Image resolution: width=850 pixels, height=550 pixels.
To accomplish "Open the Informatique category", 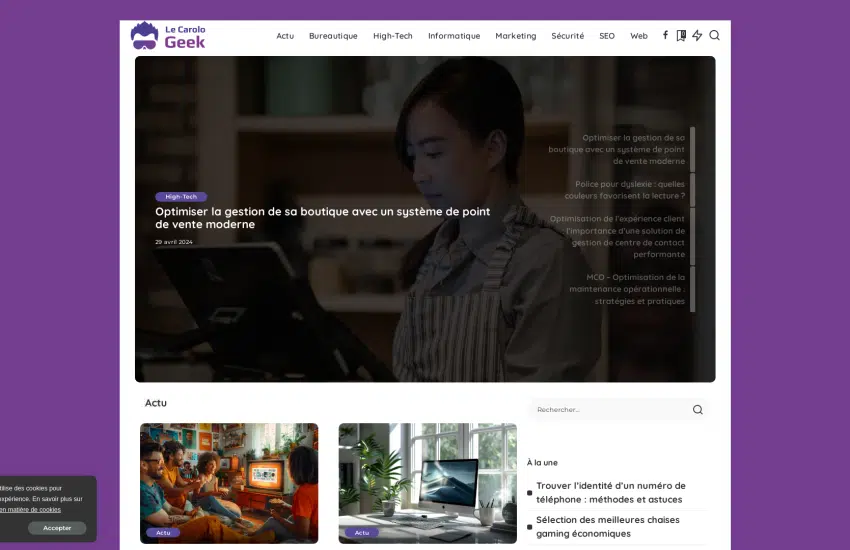I will 454,36.
